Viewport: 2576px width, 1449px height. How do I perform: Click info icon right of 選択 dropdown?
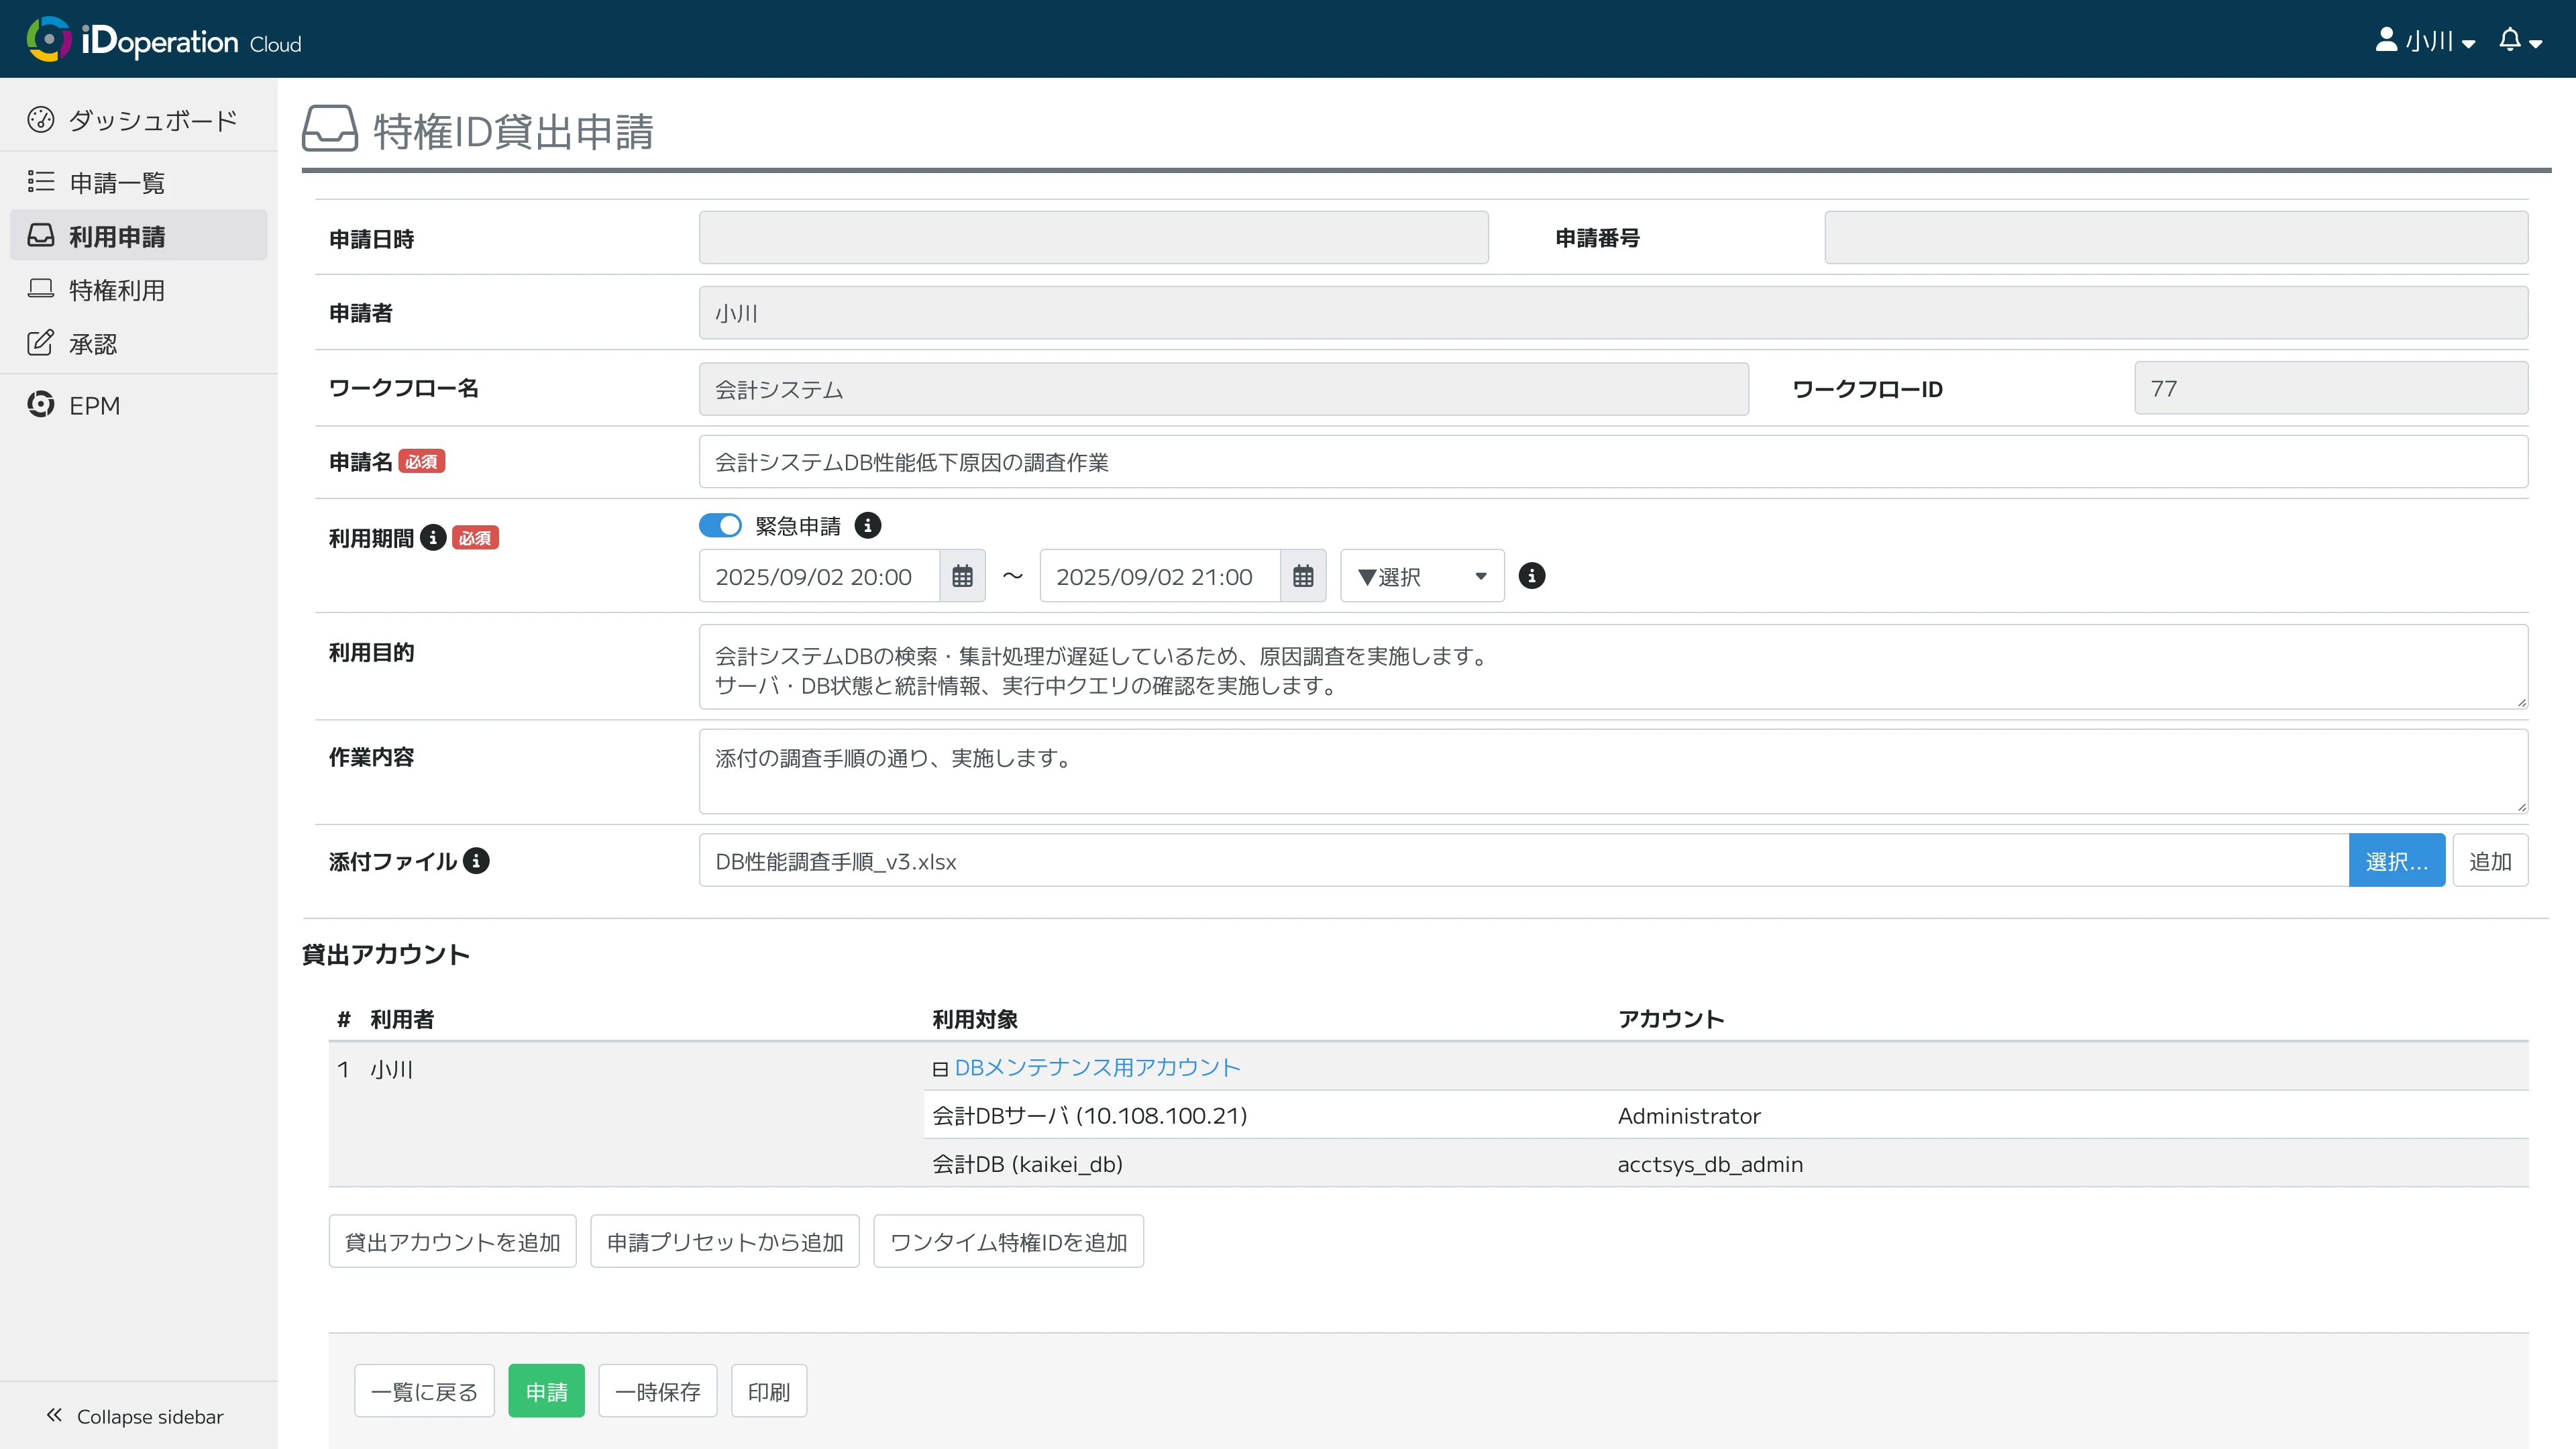pos(1531,576)
